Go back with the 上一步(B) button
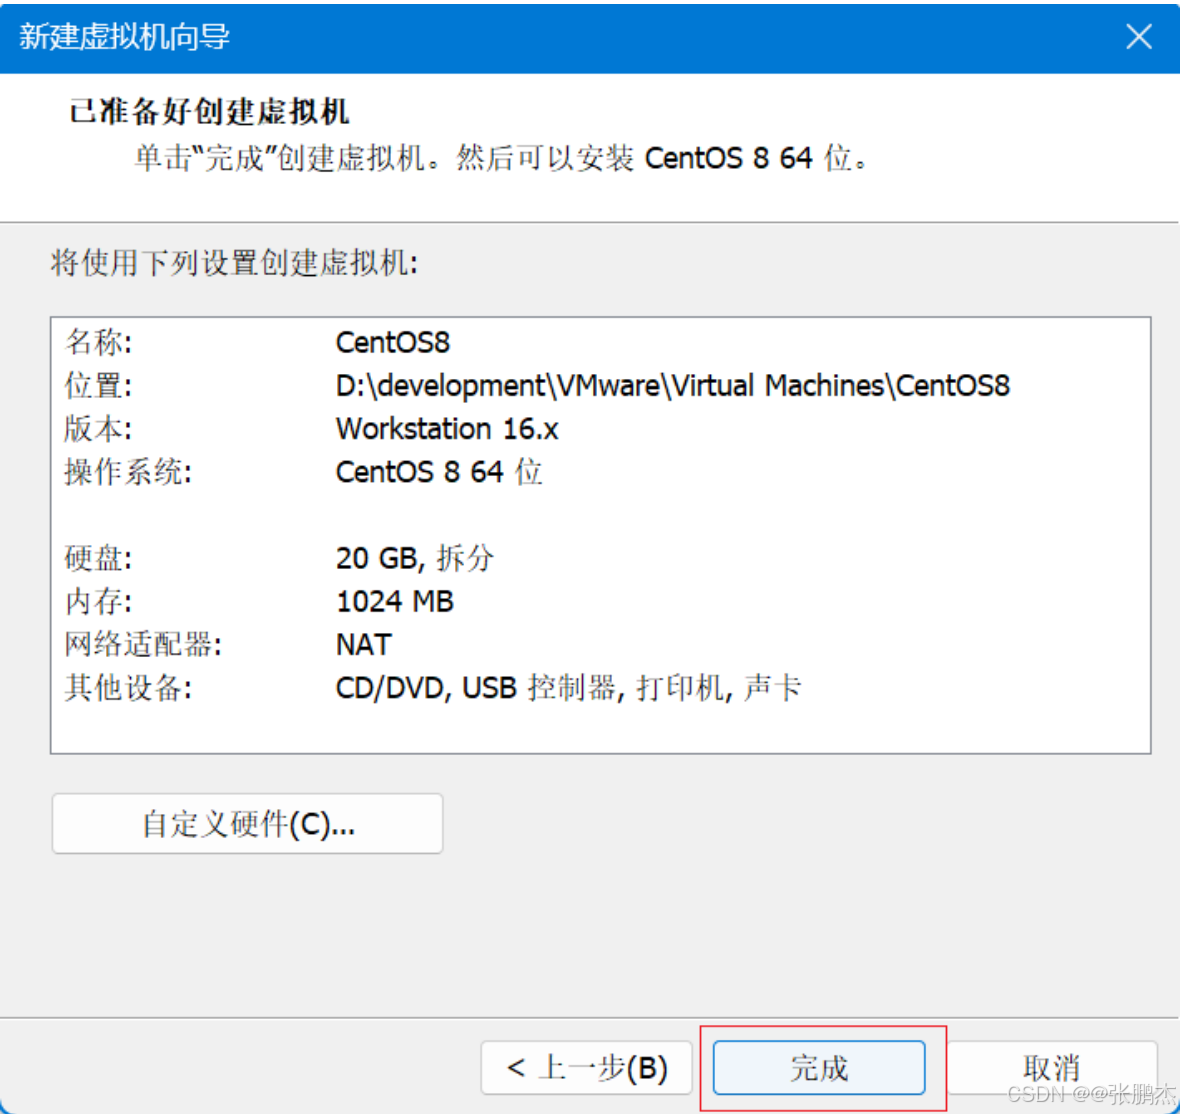1180x1114 pixels. click(x=586, y=1067)
